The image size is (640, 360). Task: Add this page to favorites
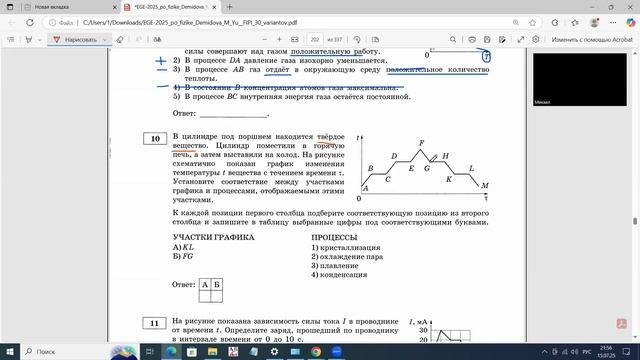(532, 22)
